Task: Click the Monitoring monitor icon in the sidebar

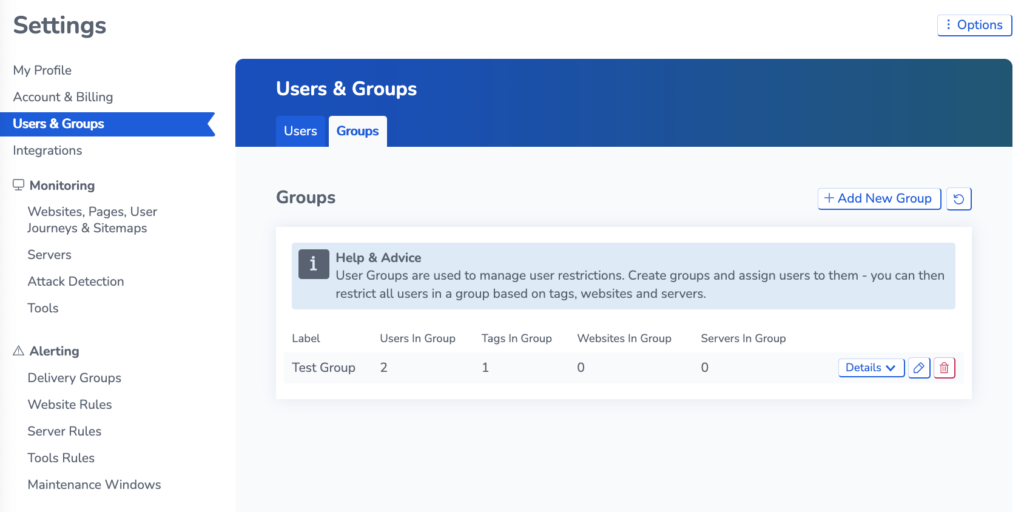Action: click(x=18, y=185)
